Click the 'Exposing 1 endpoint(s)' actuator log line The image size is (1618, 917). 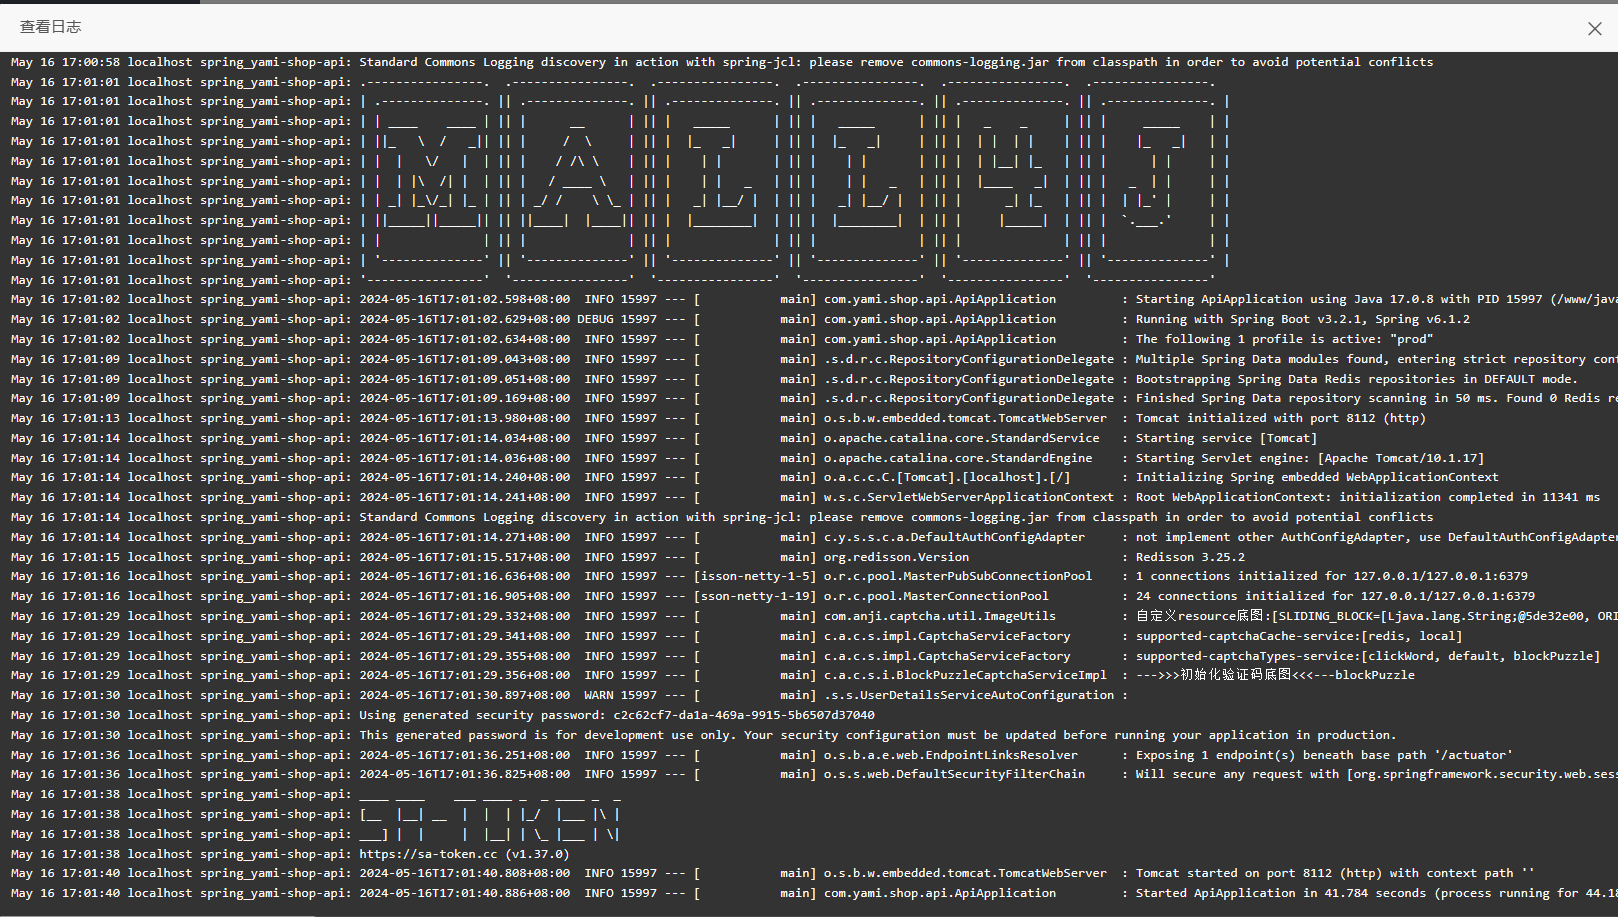(1323, 755)
